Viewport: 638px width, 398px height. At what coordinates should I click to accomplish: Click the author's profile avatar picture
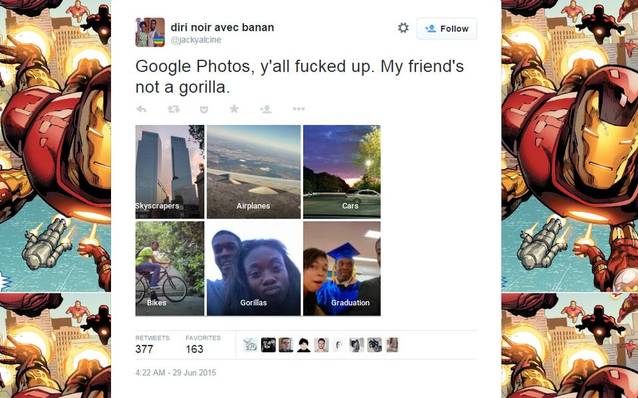pyautogui.click(x=150, y=32)
